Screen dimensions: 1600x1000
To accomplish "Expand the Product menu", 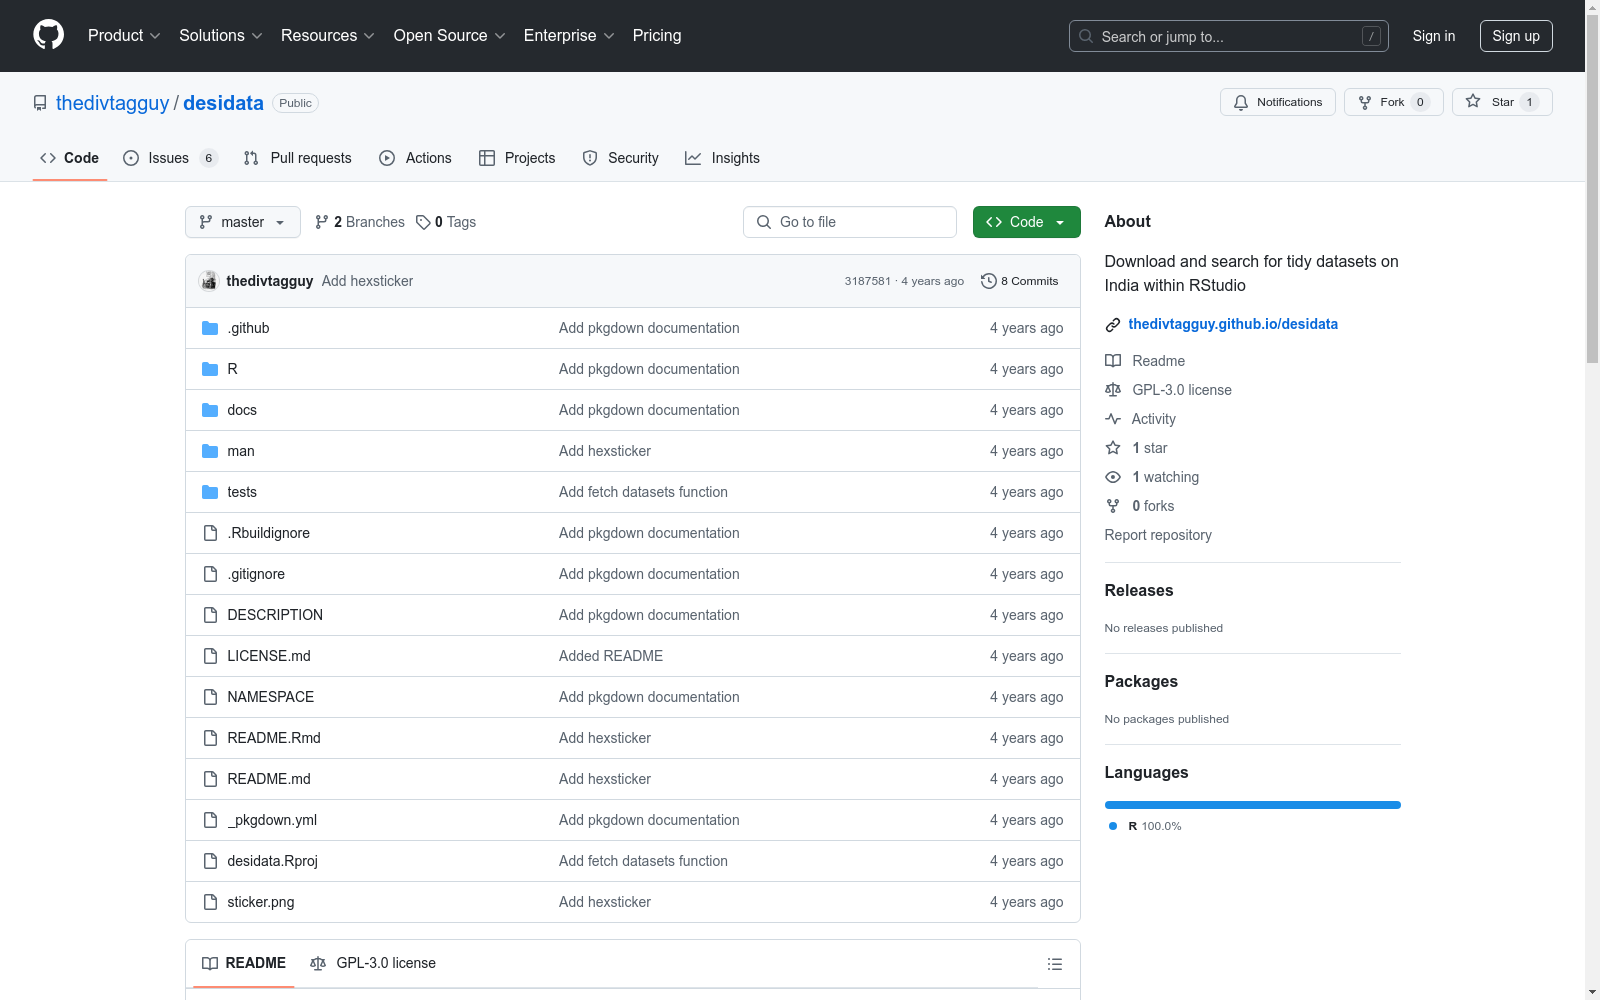I will click(124, 35).
